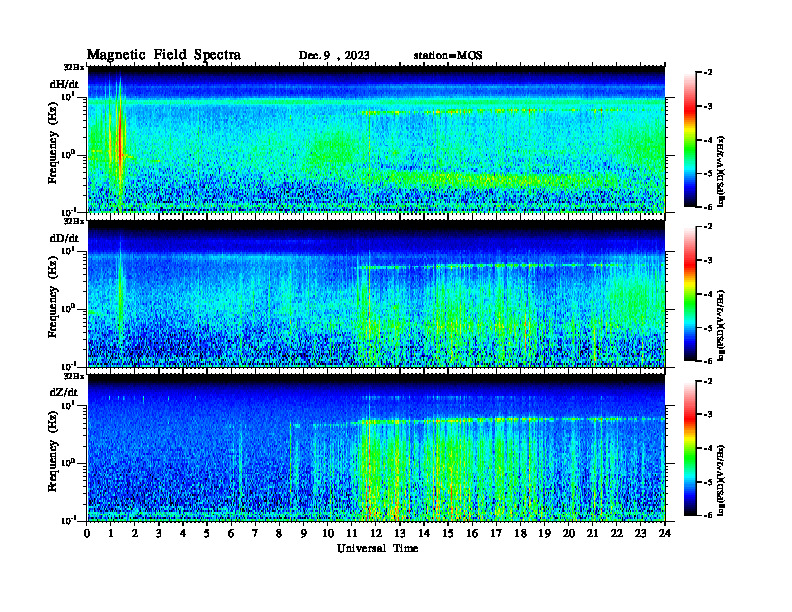The image size is (792, 612).
Task: Click hour 16 on the Universal Time axis
Action: coord(472,533)
